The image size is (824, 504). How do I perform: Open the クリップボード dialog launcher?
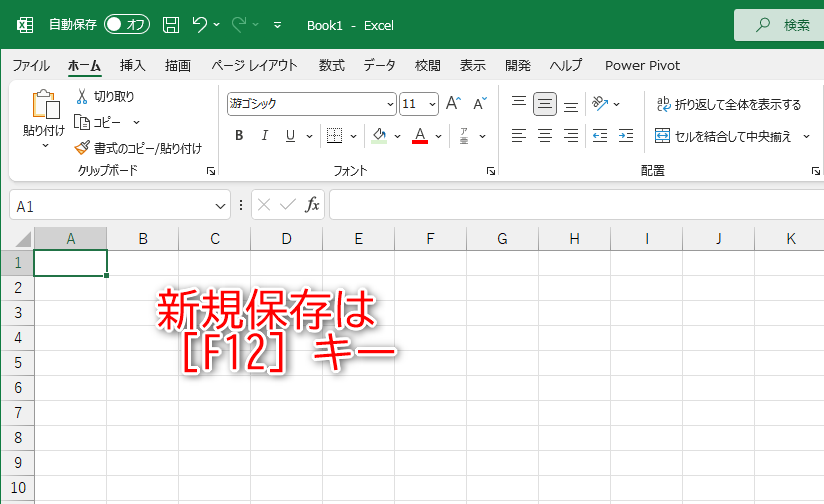point(211,171)
